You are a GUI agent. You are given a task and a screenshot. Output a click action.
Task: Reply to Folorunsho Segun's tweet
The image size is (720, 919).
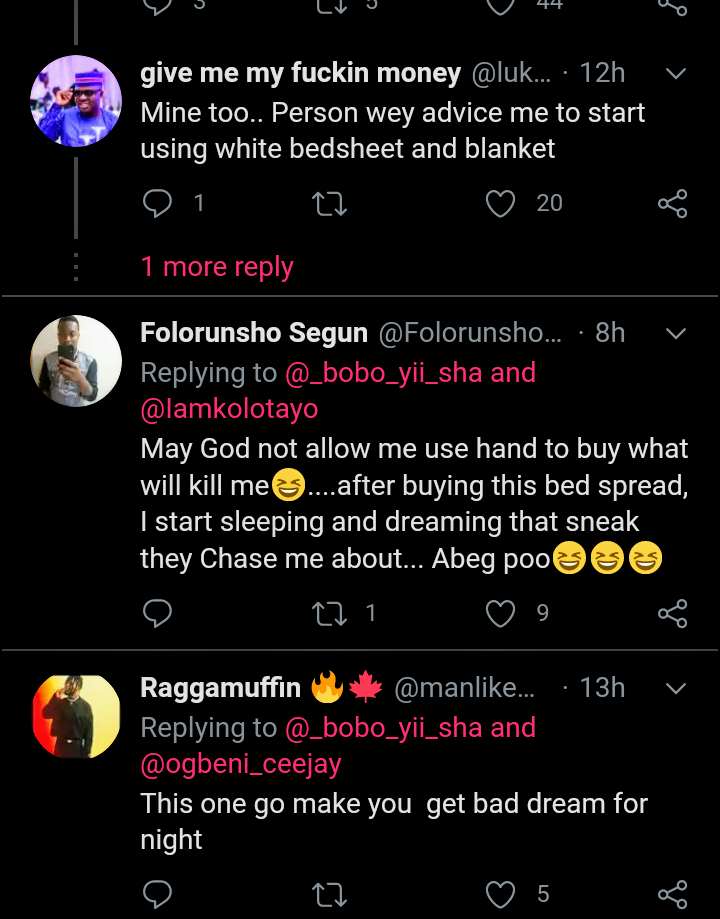pos(158,613)
